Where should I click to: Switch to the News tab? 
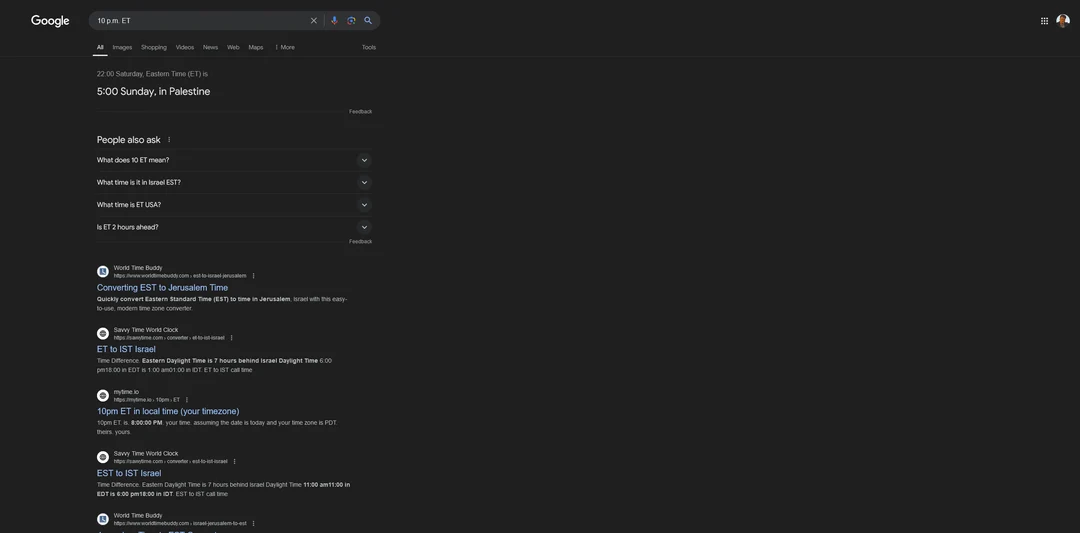point(210,47)
